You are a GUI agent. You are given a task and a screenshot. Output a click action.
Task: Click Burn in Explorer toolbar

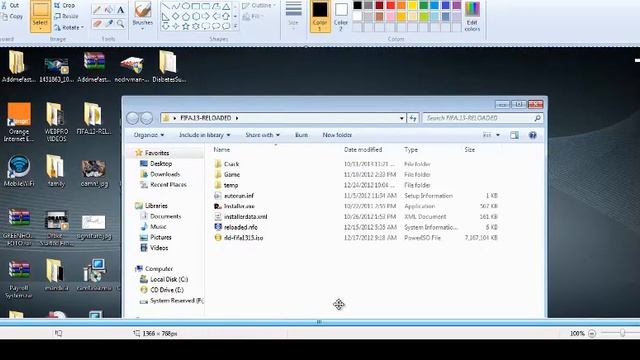coord(301,135)
